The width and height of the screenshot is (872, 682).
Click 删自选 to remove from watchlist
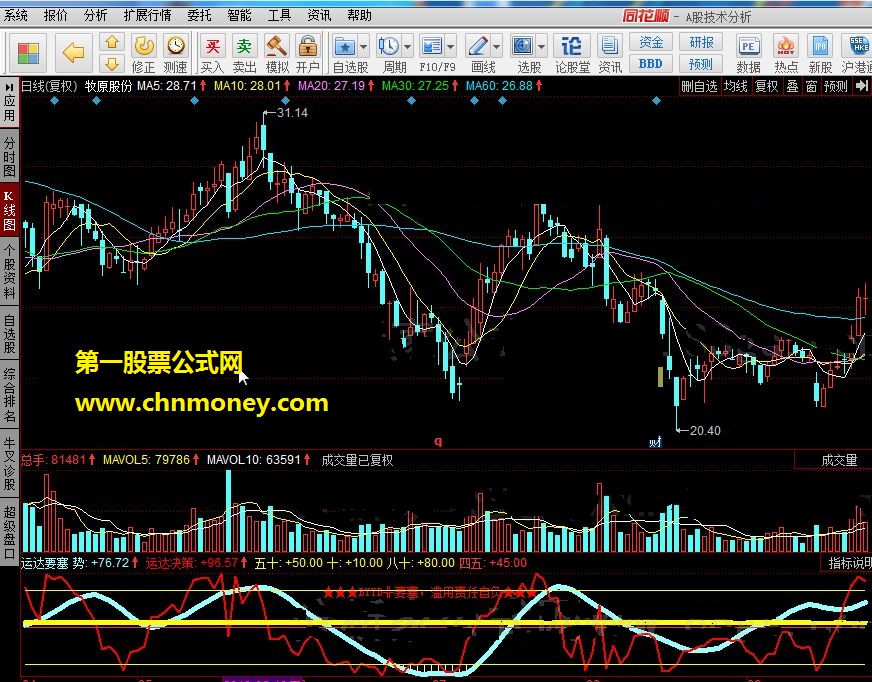(x=700, y=86)
